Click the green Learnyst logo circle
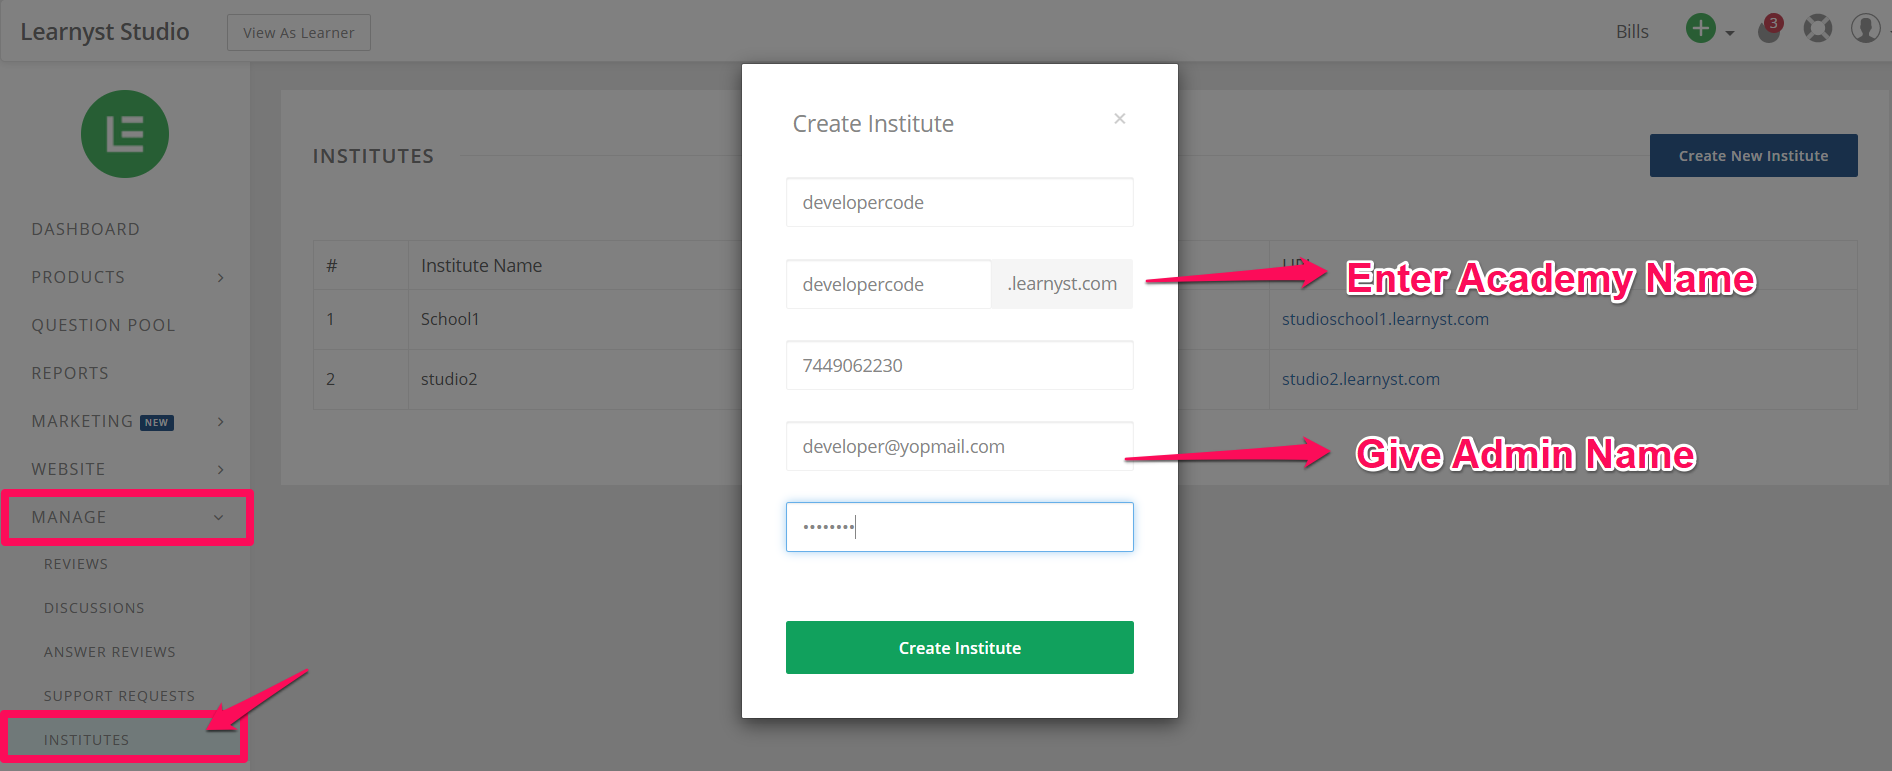The width and height of the screenshot is (1892, 771). (125, 134)
